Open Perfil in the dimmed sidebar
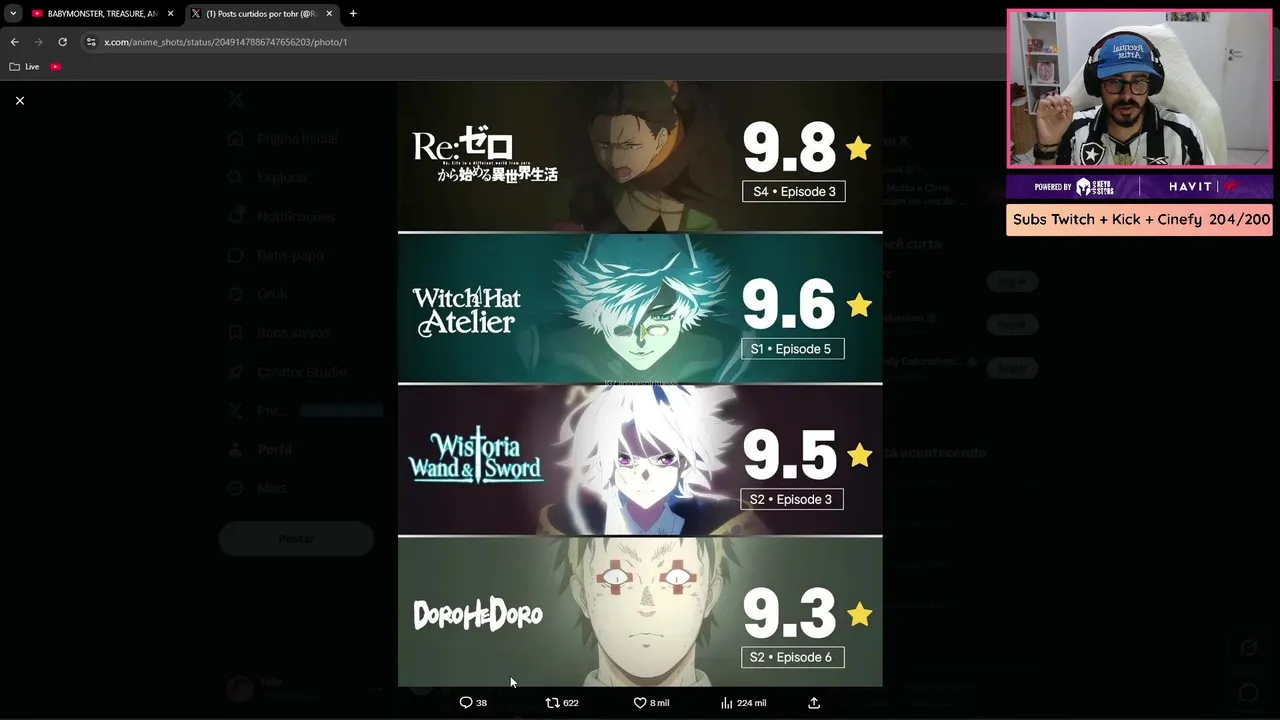Image resolution: width=1280 pixels, height=720 pixels. (x=260, y=450)
